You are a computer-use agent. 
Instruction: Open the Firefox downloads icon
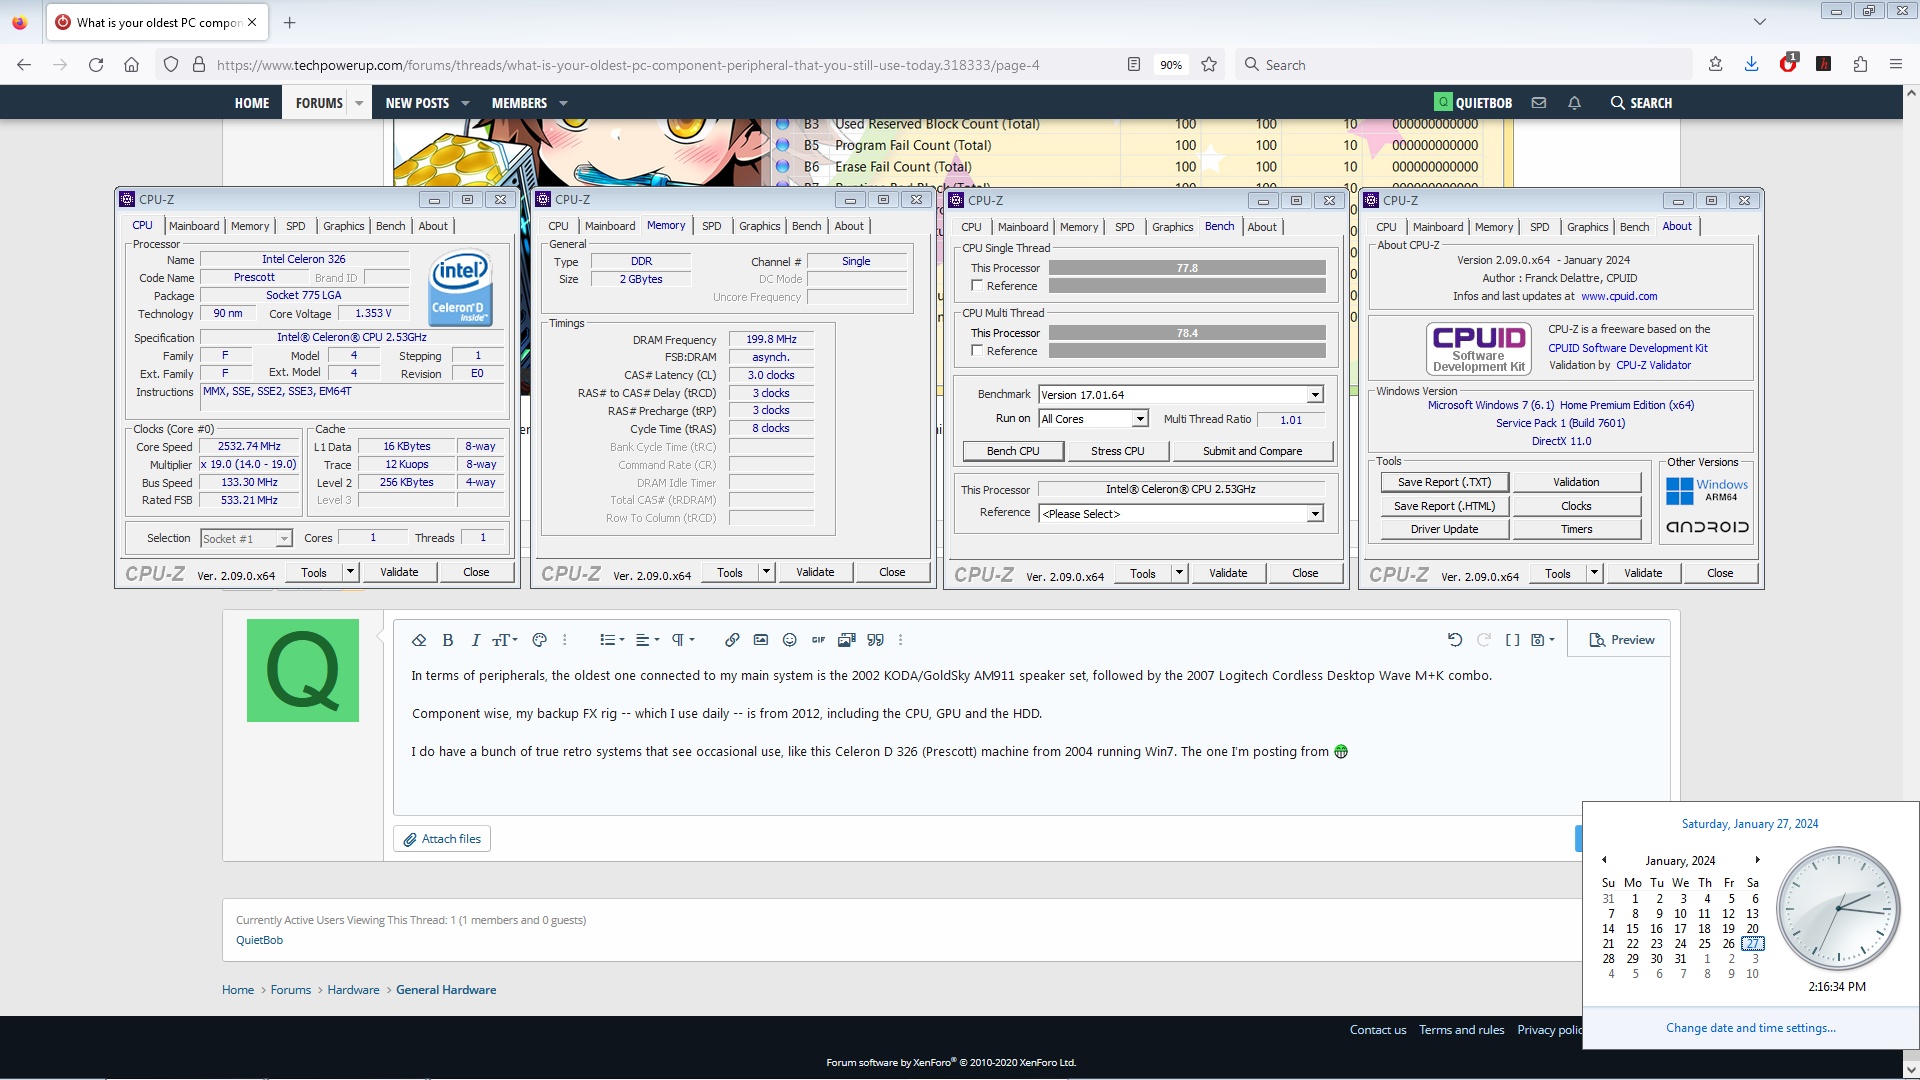pos(1752,65)
